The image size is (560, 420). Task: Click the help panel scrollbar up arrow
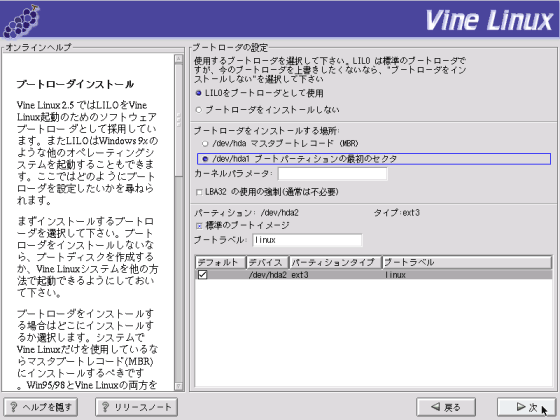pos(179,59)
